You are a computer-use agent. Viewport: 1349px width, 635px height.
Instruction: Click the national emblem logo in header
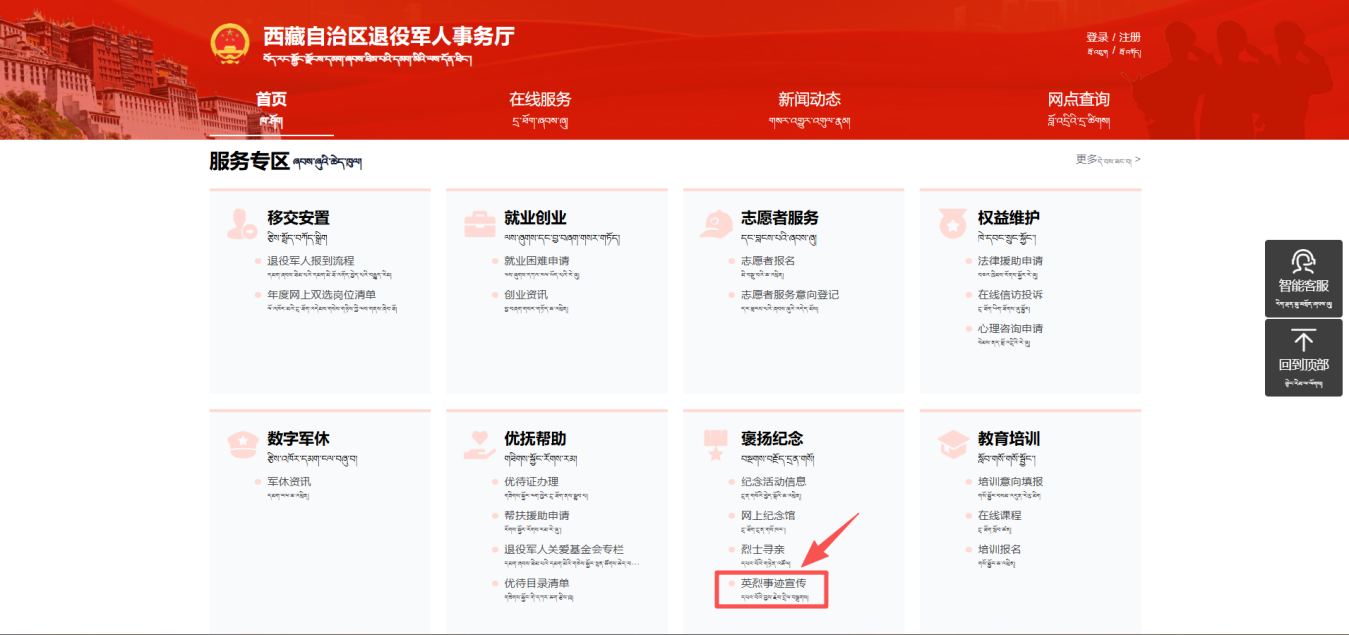click(x=230, y=43)
